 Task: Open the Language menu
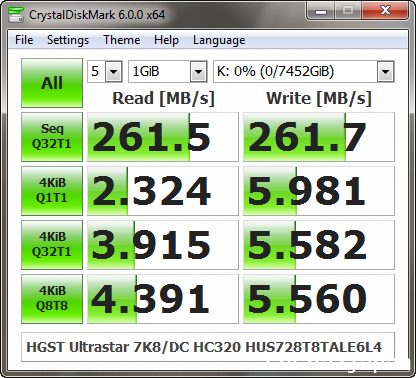[x=219, y=40]
